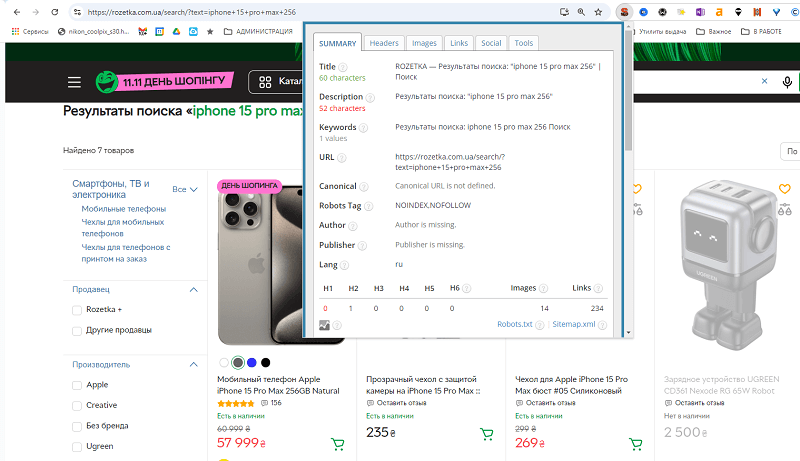Check the Другие продавцы checkbox
The image size is (800, 461).
pyautogui.click(x=77, y=331)
